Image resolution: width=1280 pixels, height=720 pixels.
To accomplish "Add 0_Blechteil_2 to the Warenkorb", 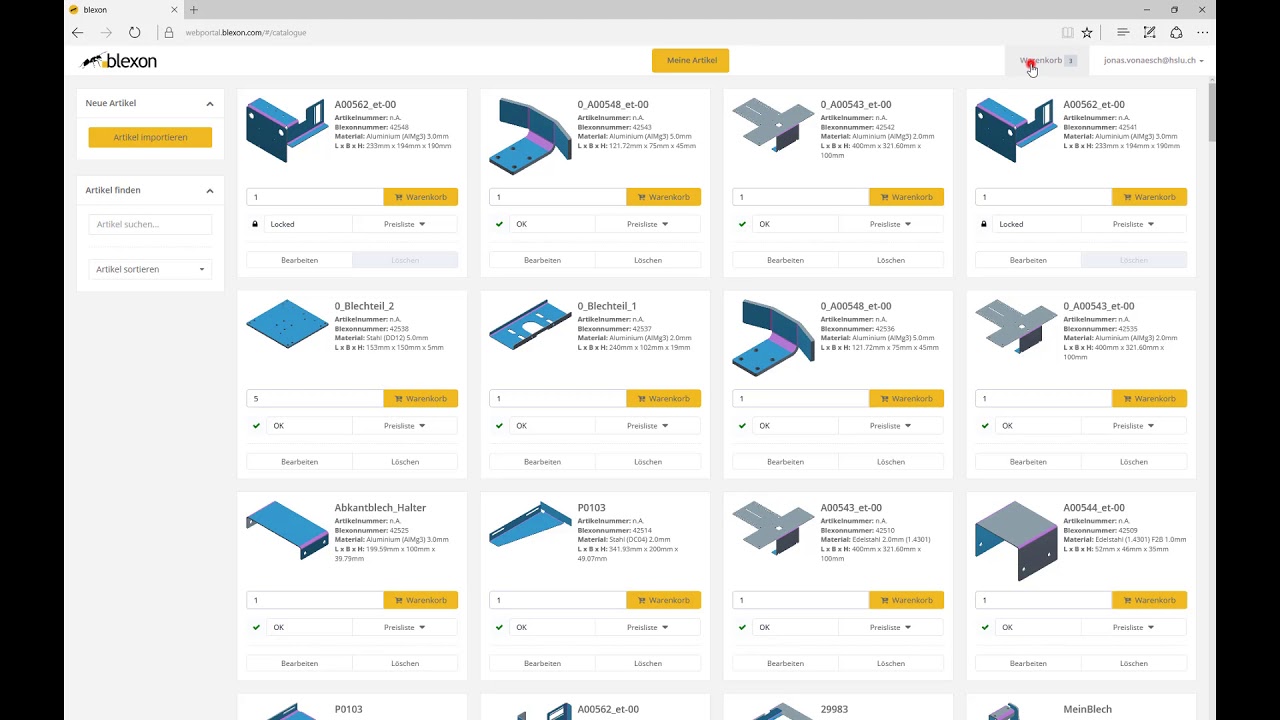I will [x=421, y=398].
